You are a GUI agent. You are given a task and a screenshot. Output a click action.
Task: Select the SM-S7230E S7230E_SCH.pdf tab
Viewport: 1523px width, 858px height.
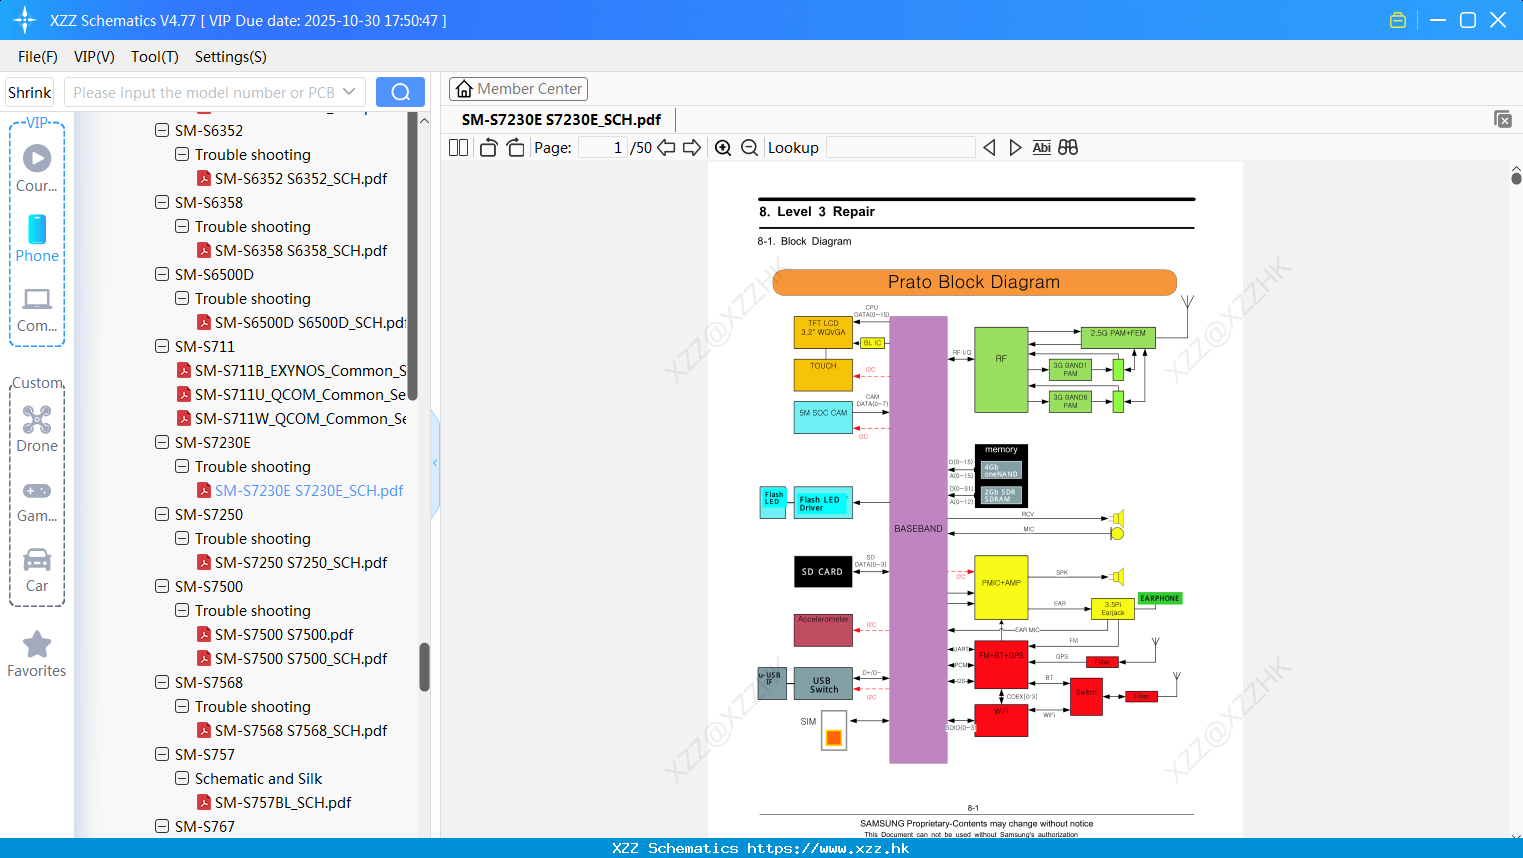pyautogui.click(x=561, y=119)
